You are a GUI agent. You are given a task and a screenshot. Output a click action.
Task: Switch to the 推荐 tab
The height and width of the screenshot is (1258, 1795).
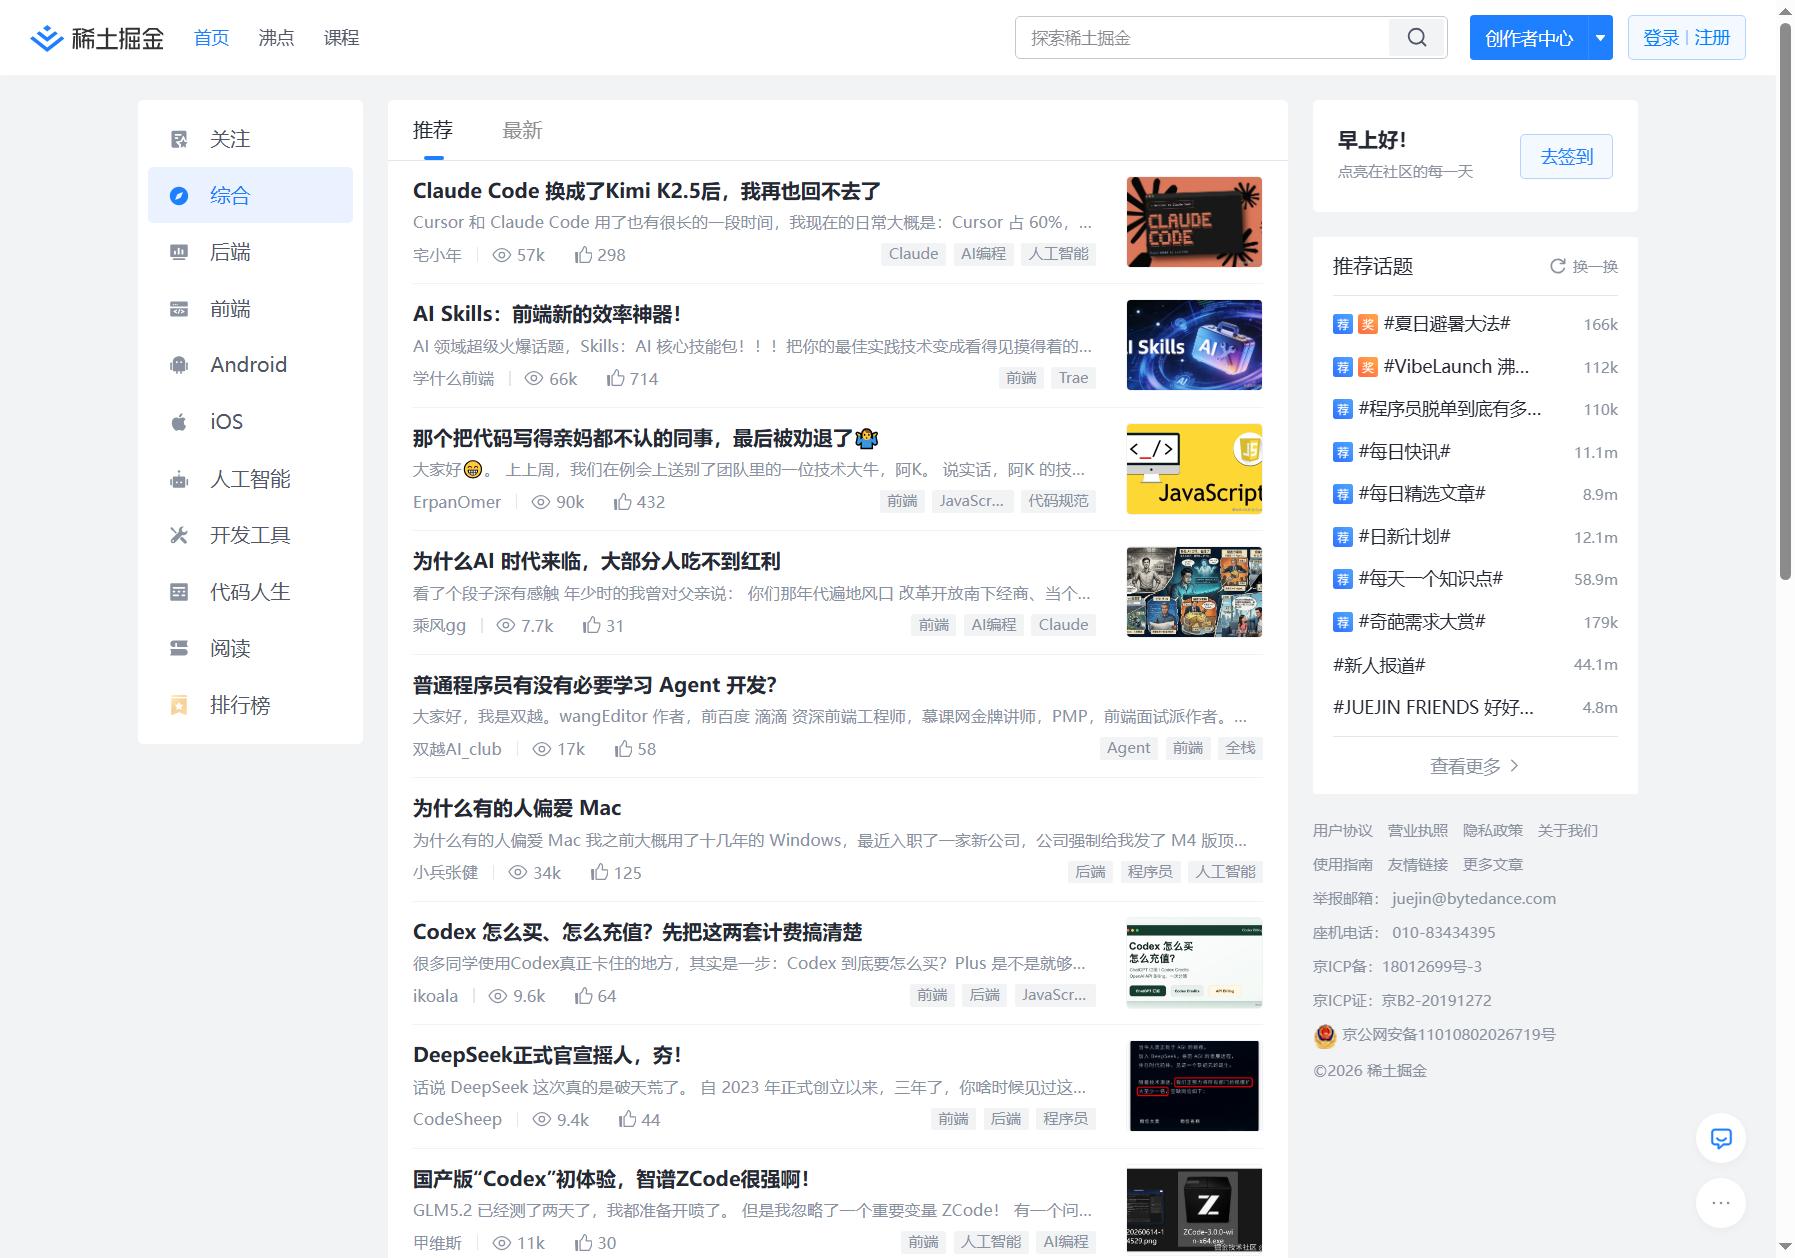pyautogui.click(x=433, y=130)
